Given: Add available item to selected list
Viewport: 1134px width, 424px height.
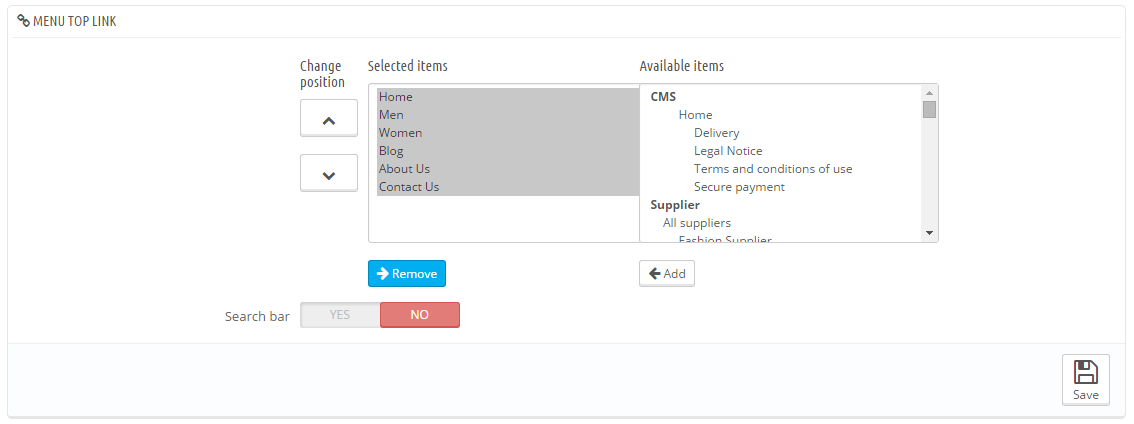Looking at the screenshot, I should click(x=667, y=274).
